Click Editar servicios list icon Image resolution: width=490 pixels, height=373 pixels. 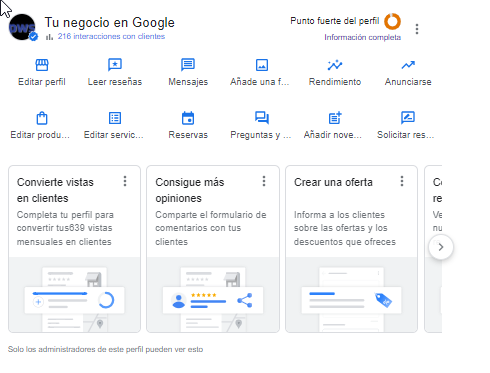[x=115, y=118]
